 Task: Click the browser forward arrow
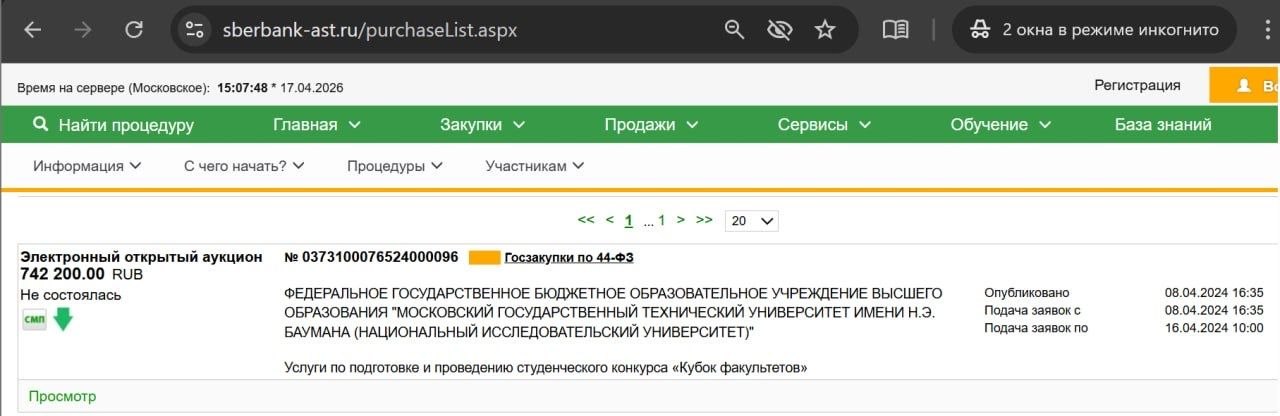(x=83, y=30)
